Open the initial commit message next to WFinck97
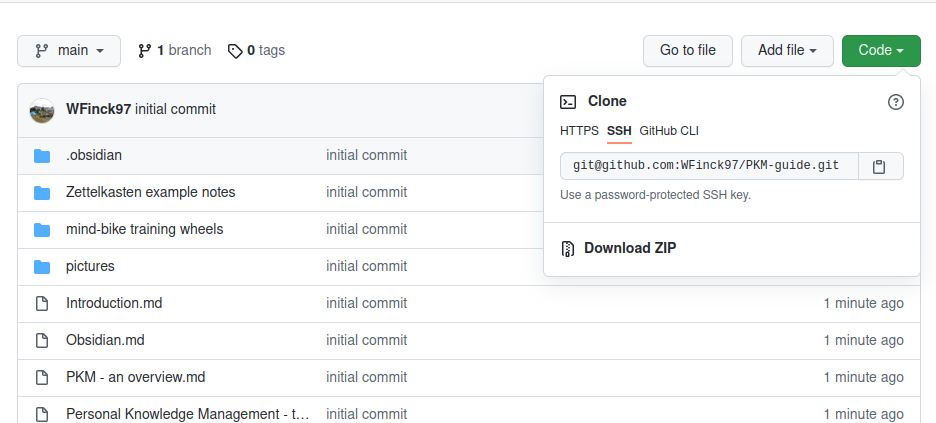This screenshot has width=936, height=423. click(176, 109)
